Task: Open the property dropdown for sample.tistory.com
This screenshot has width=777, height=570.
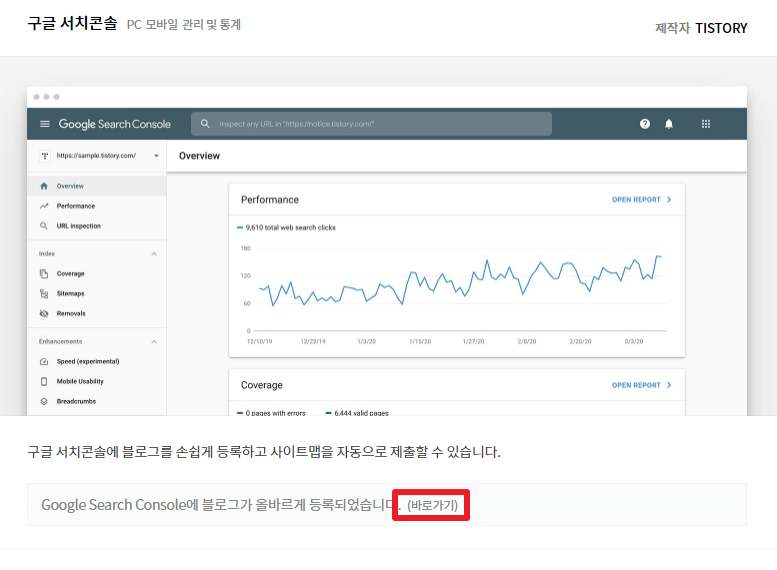Action: pyautogui.click(x=156, y=156)
